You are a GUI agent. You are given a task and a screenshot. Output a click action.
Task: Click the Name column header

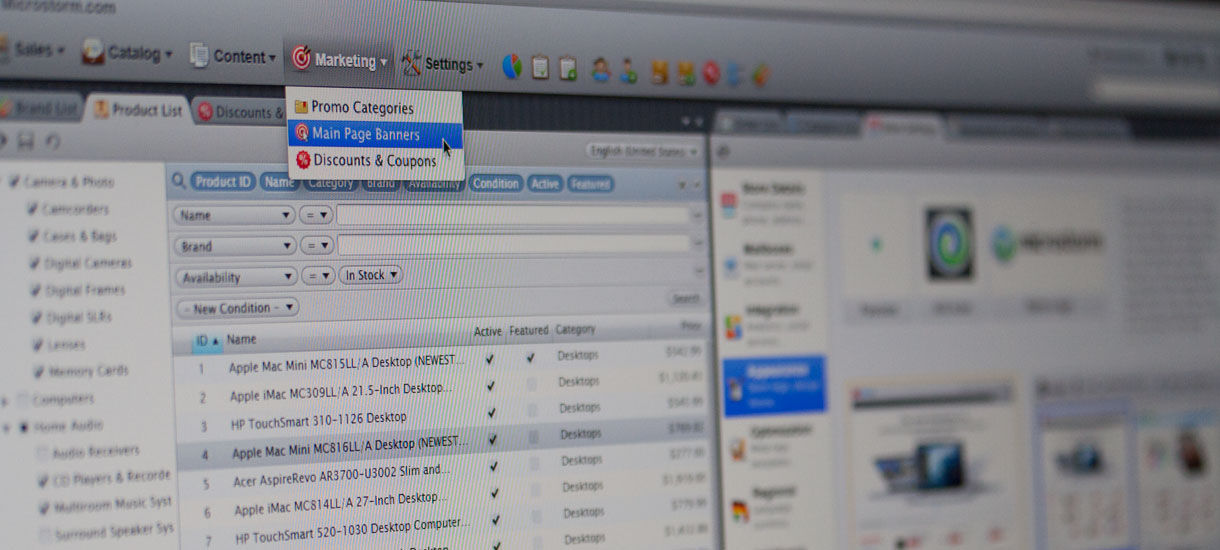(x=241, y=340)
